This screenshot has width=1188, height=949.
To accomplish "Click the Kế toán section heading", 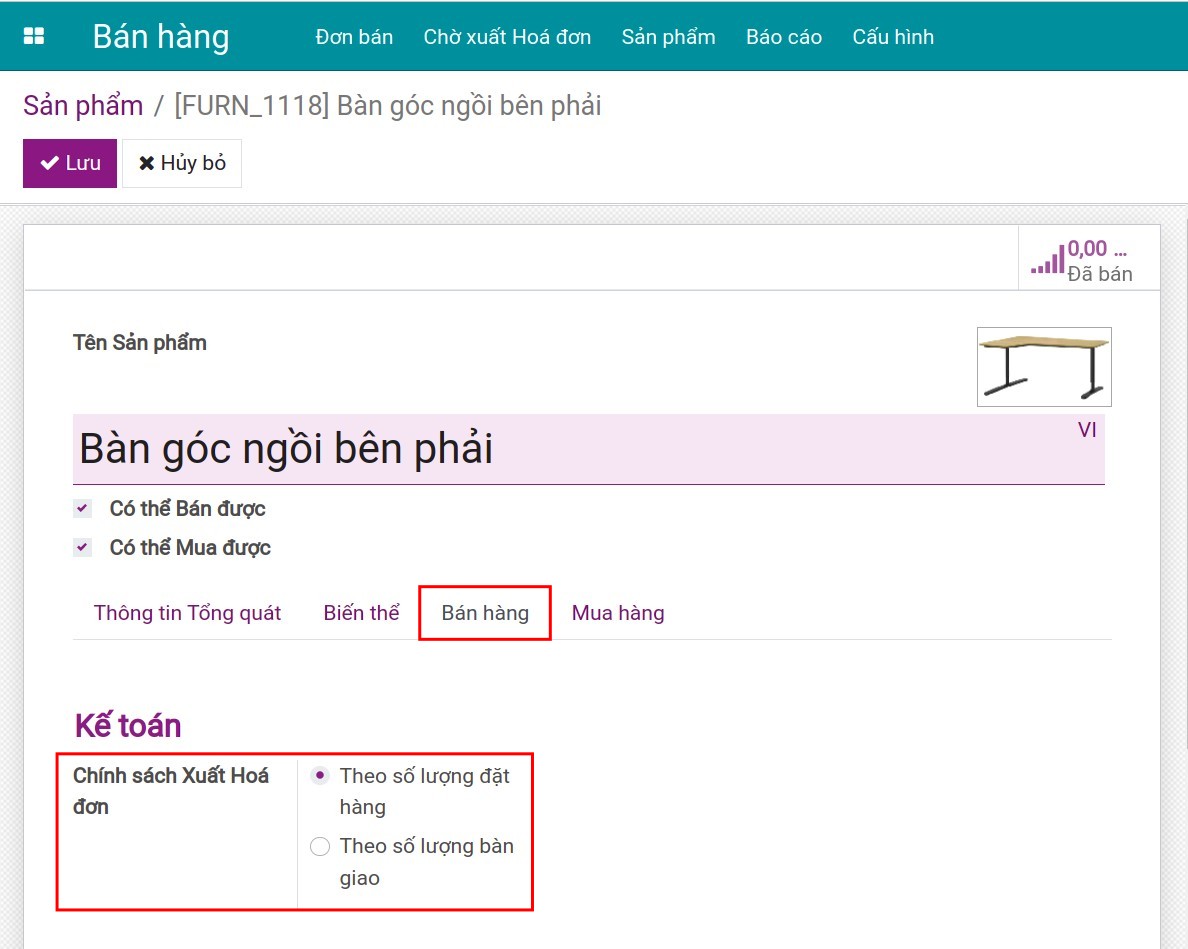I will coord(128,726).
